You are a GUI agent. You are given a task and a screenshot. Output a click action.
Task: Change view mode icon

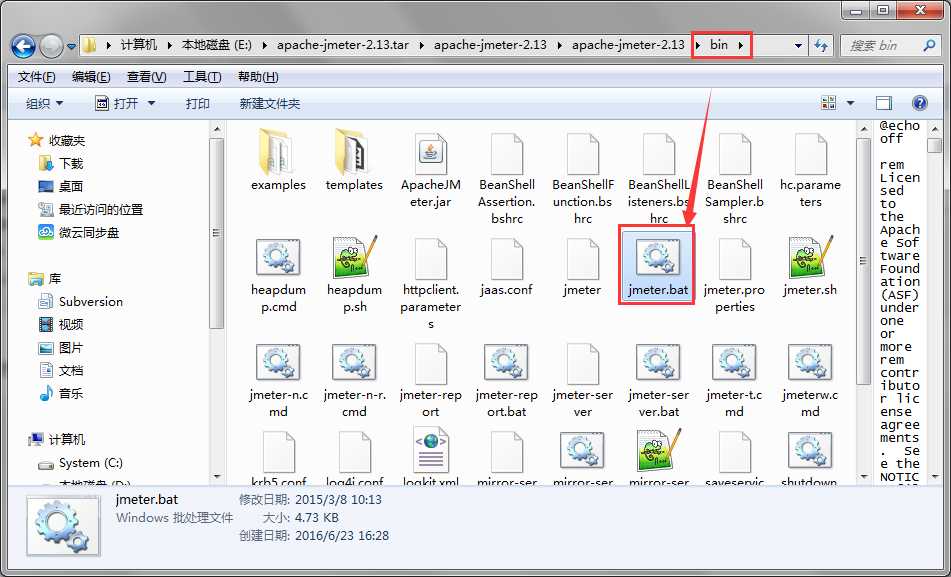click(x=828, y=103)
